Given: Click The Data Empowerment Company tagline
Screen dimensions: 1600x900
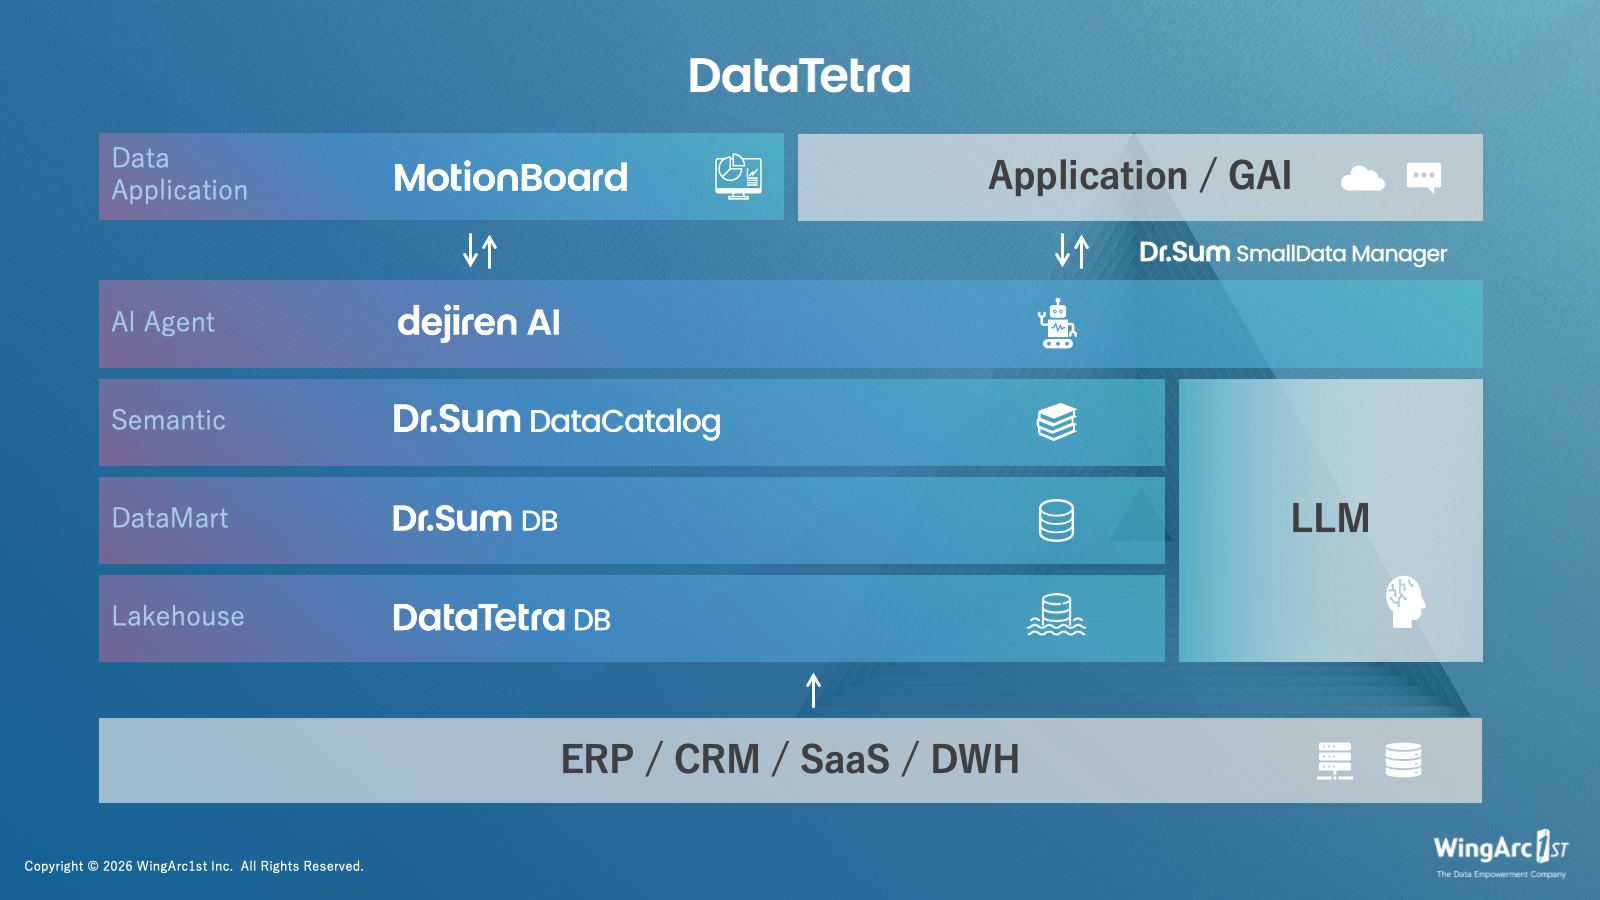Looking at the screenshot, I should point(1501,874).
